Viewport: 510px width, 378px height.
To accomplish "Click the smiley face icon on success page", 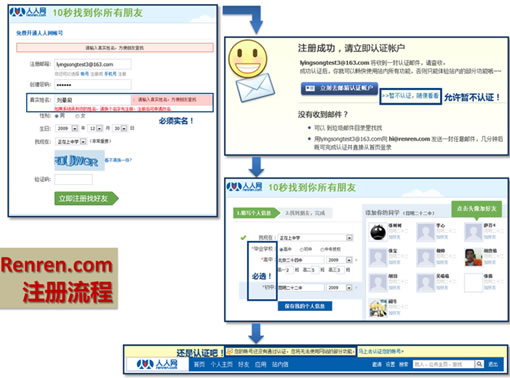I will click(x=248, y=58).
